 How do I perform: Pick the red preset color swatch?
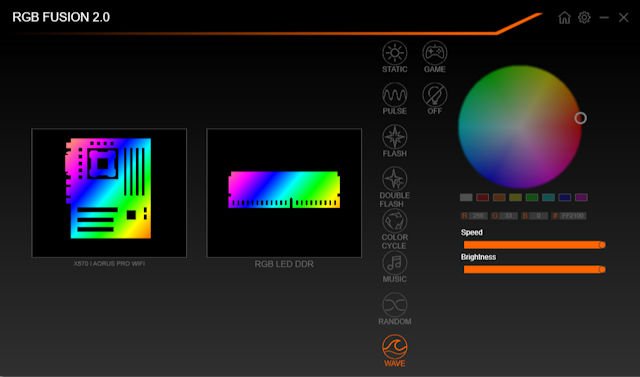tap(482, 197)
